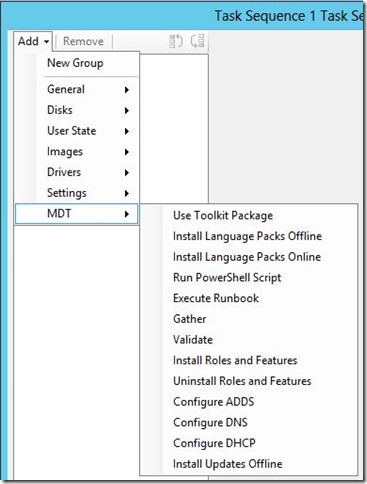Image resolution: width=367 pixels, height=484 pixels.
Task: Open the Add dropdown button
Action: (x=33, y=41)
